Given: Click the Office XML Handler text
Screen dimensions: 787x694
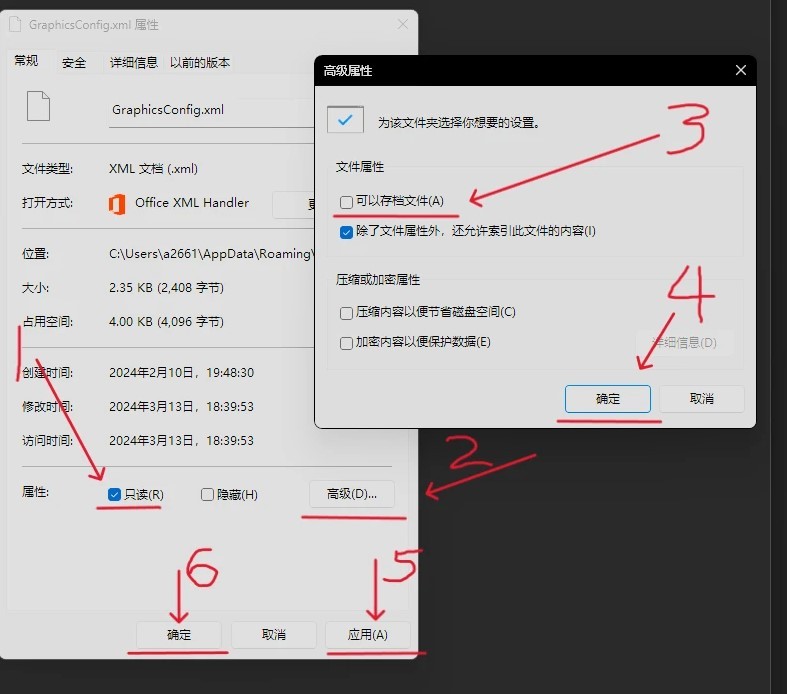Looking at the screenshot, I should tap(192, 203).
